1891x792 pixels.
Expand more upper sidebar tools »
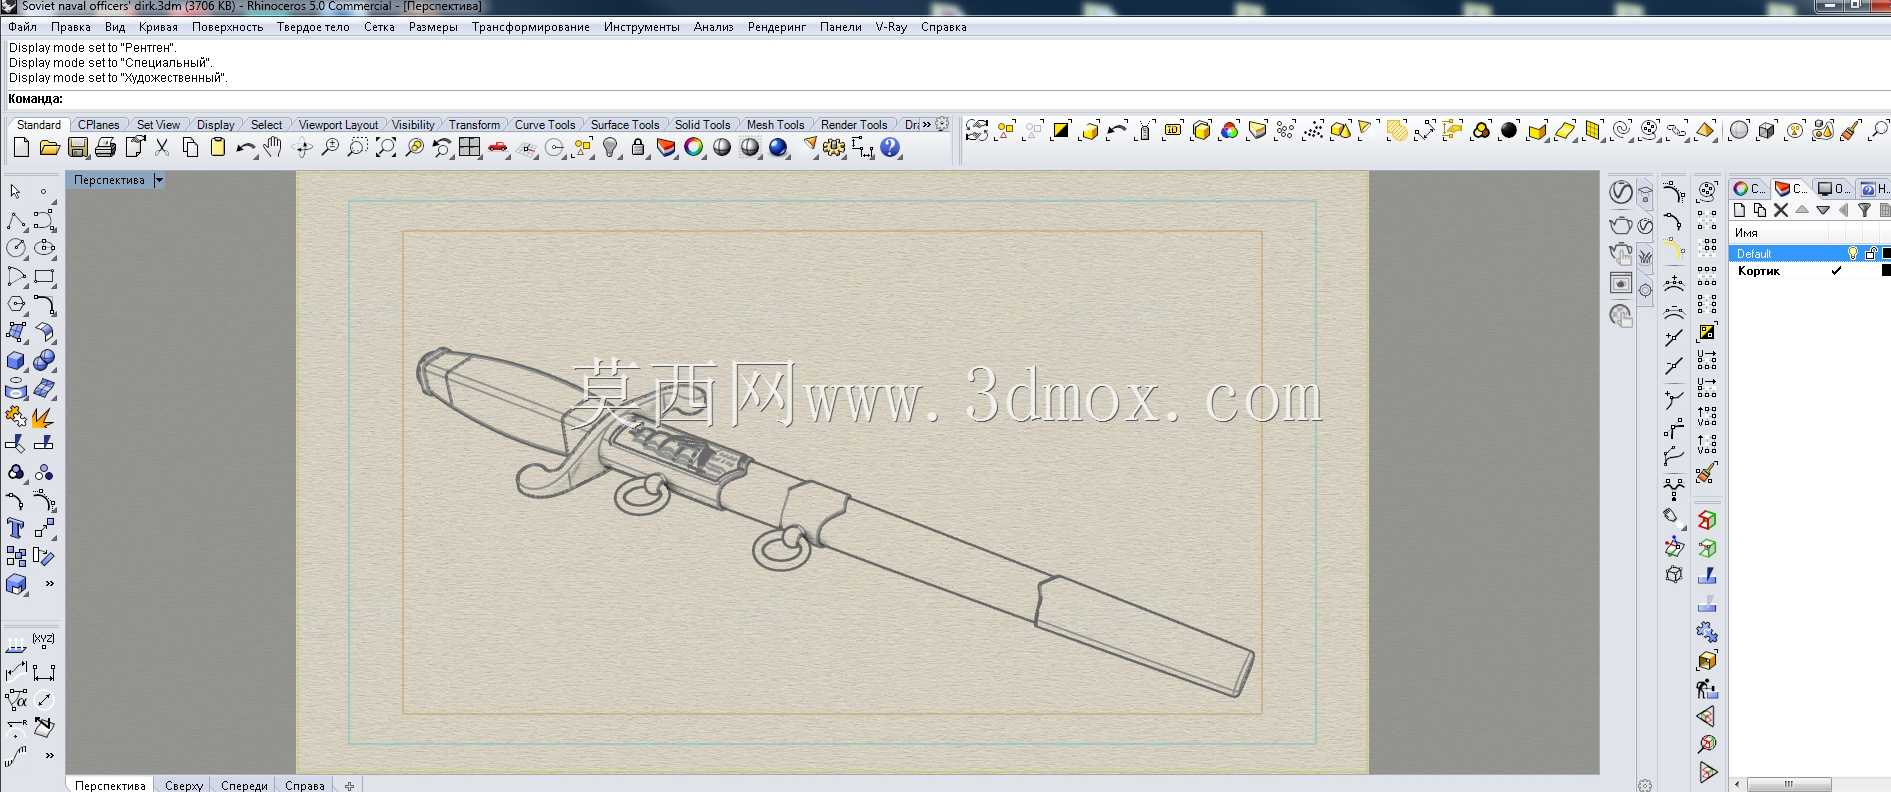click(x=49, y=584)
